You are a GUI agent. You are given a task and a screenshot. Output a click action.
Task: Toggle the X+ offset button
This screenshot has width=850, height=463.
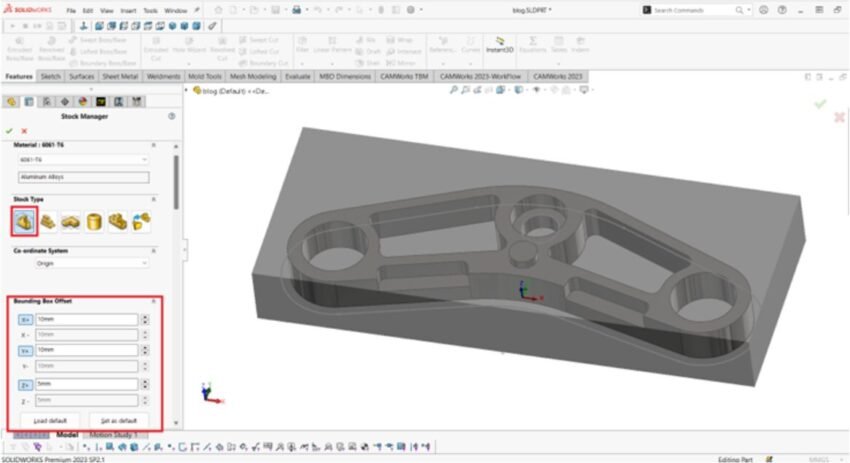[25, 320]
